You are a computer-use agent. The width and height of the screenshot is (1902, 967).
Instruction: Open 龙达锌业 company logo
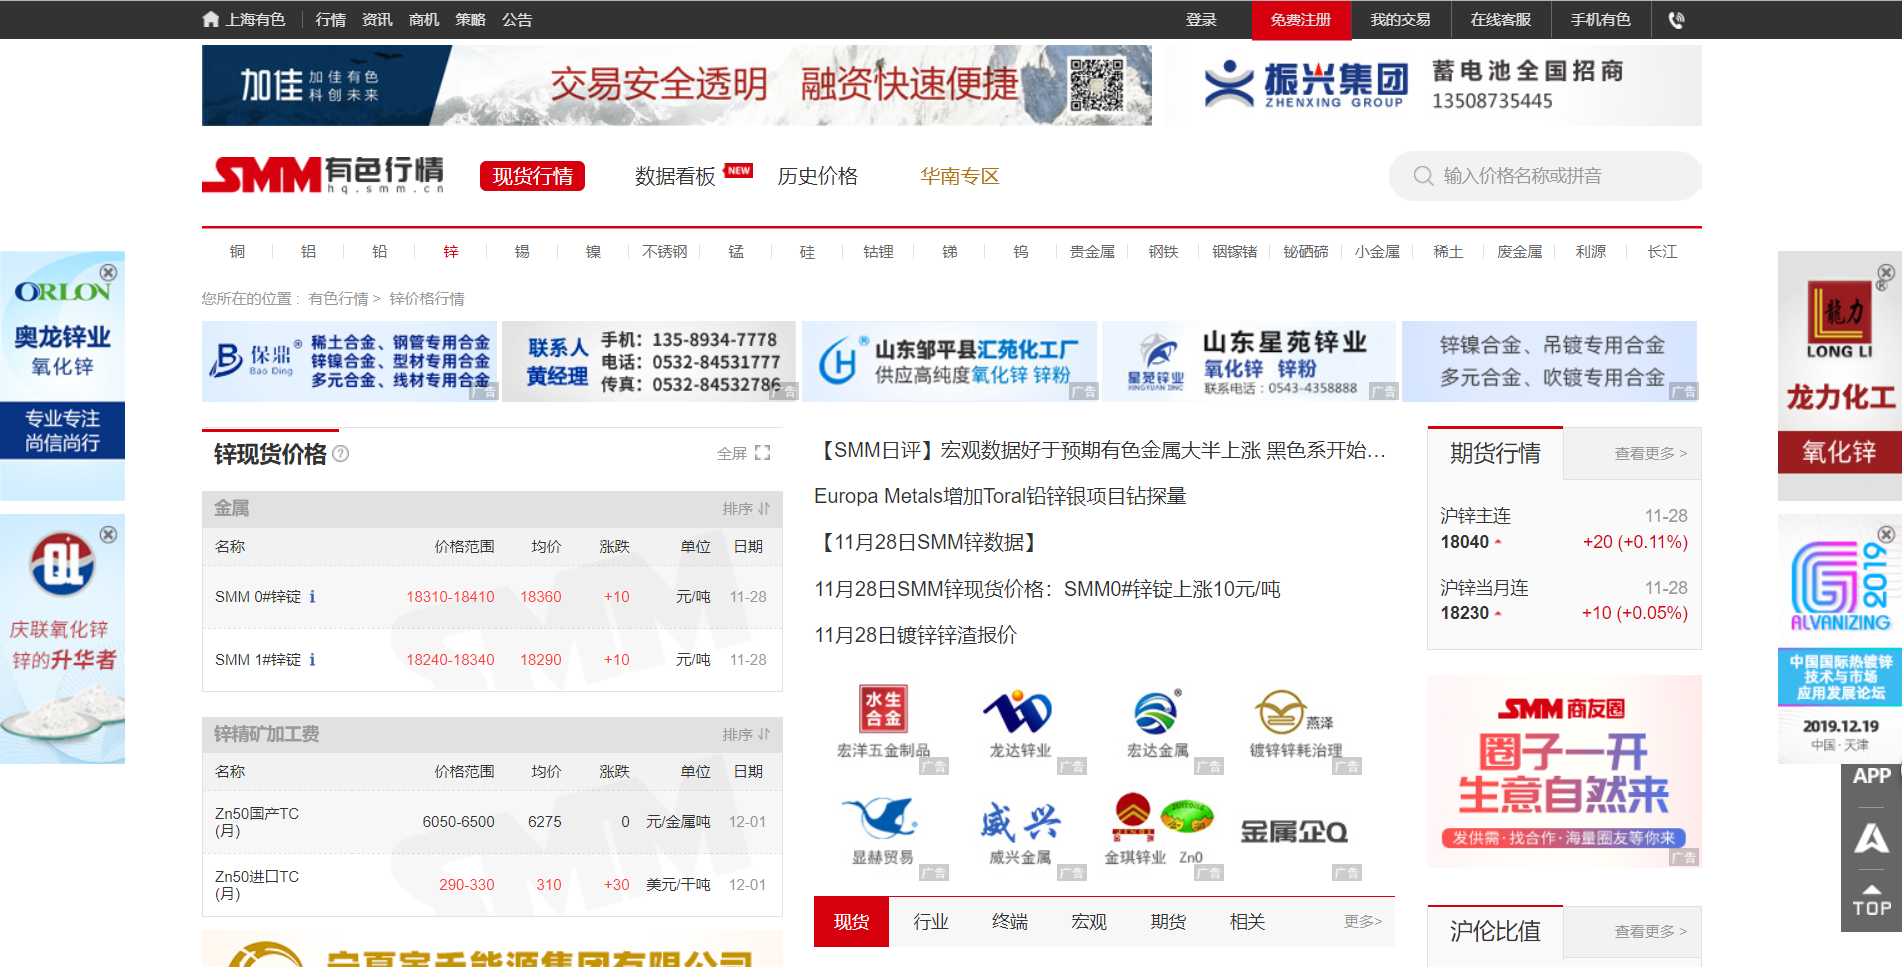point(1020,721)
